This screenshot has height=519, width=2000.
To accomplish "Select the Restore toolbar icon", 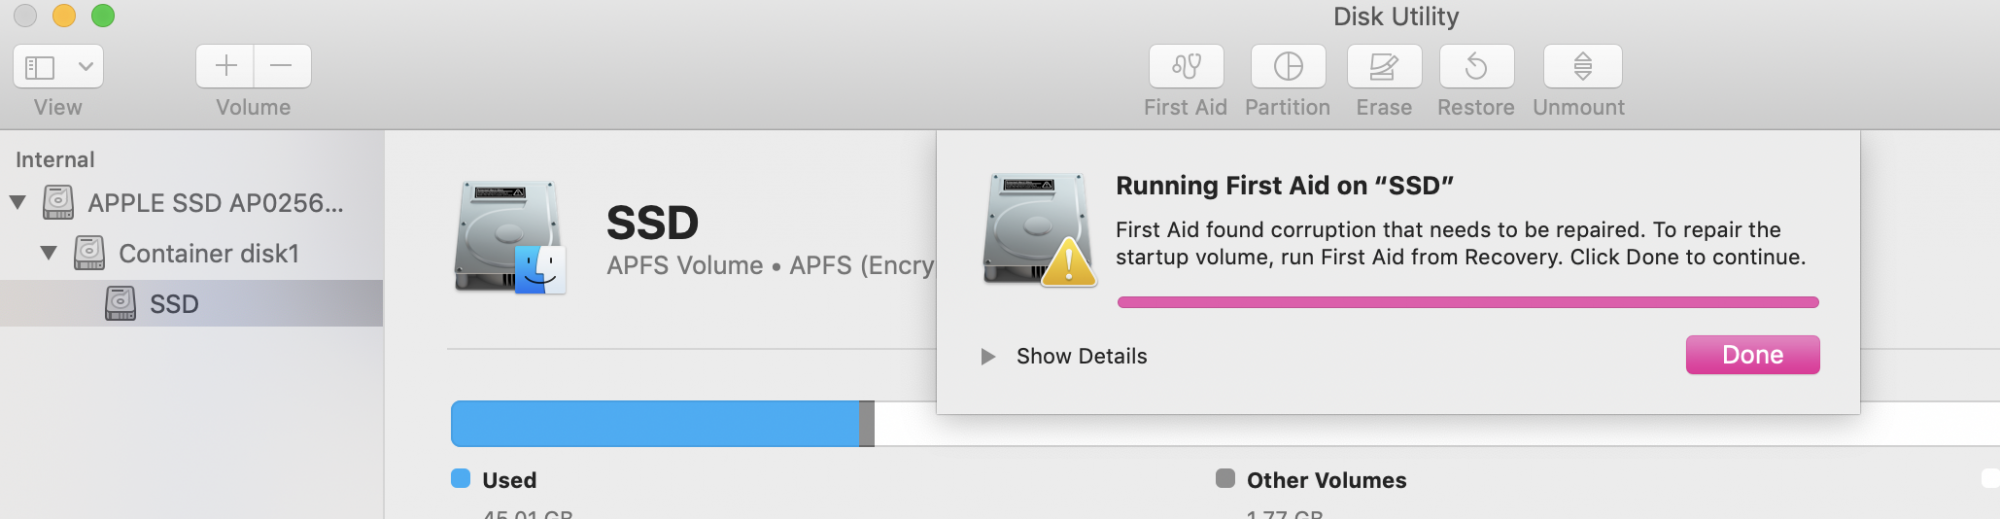I will [x=1476, y=67].
